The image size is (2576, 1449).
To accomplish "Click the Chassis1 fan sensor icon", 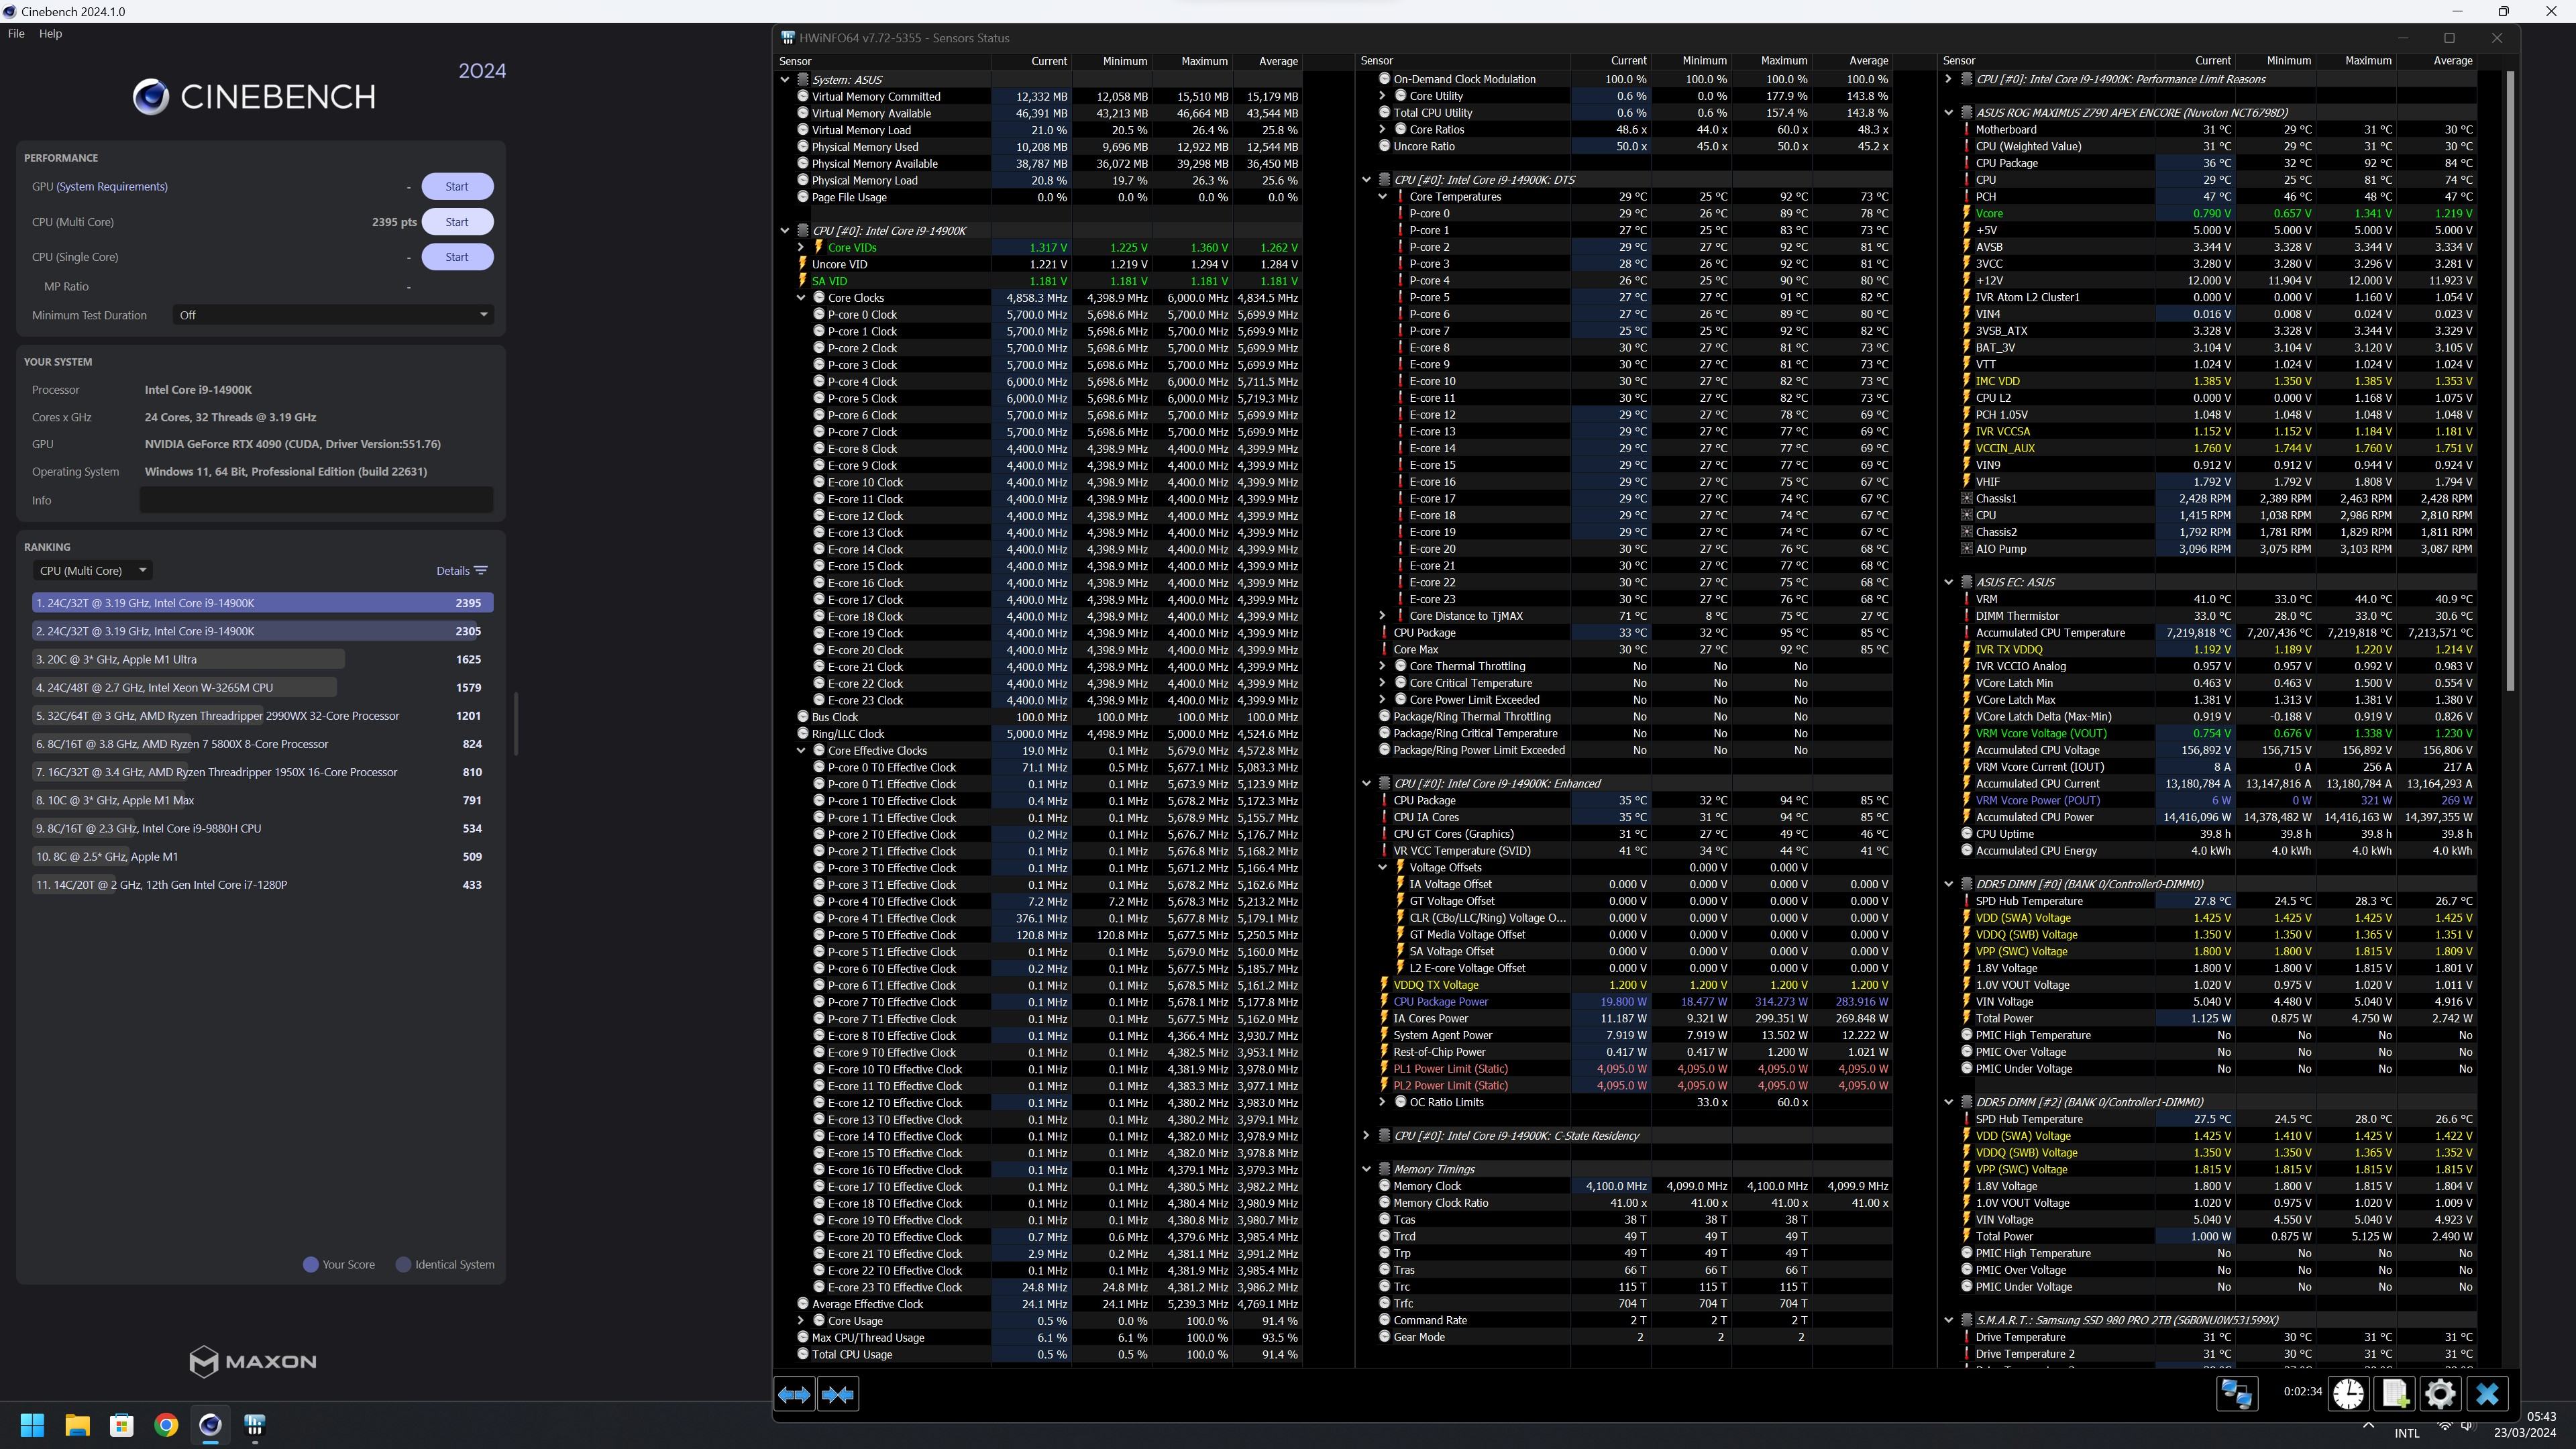I will (1966, 498).
